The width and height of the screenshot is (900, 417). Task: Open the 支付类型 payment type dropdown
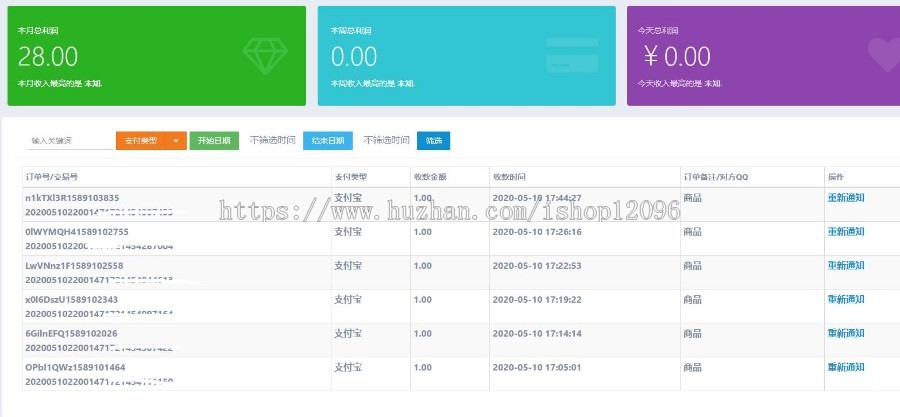pyautogui.click(x=151, y=141)
